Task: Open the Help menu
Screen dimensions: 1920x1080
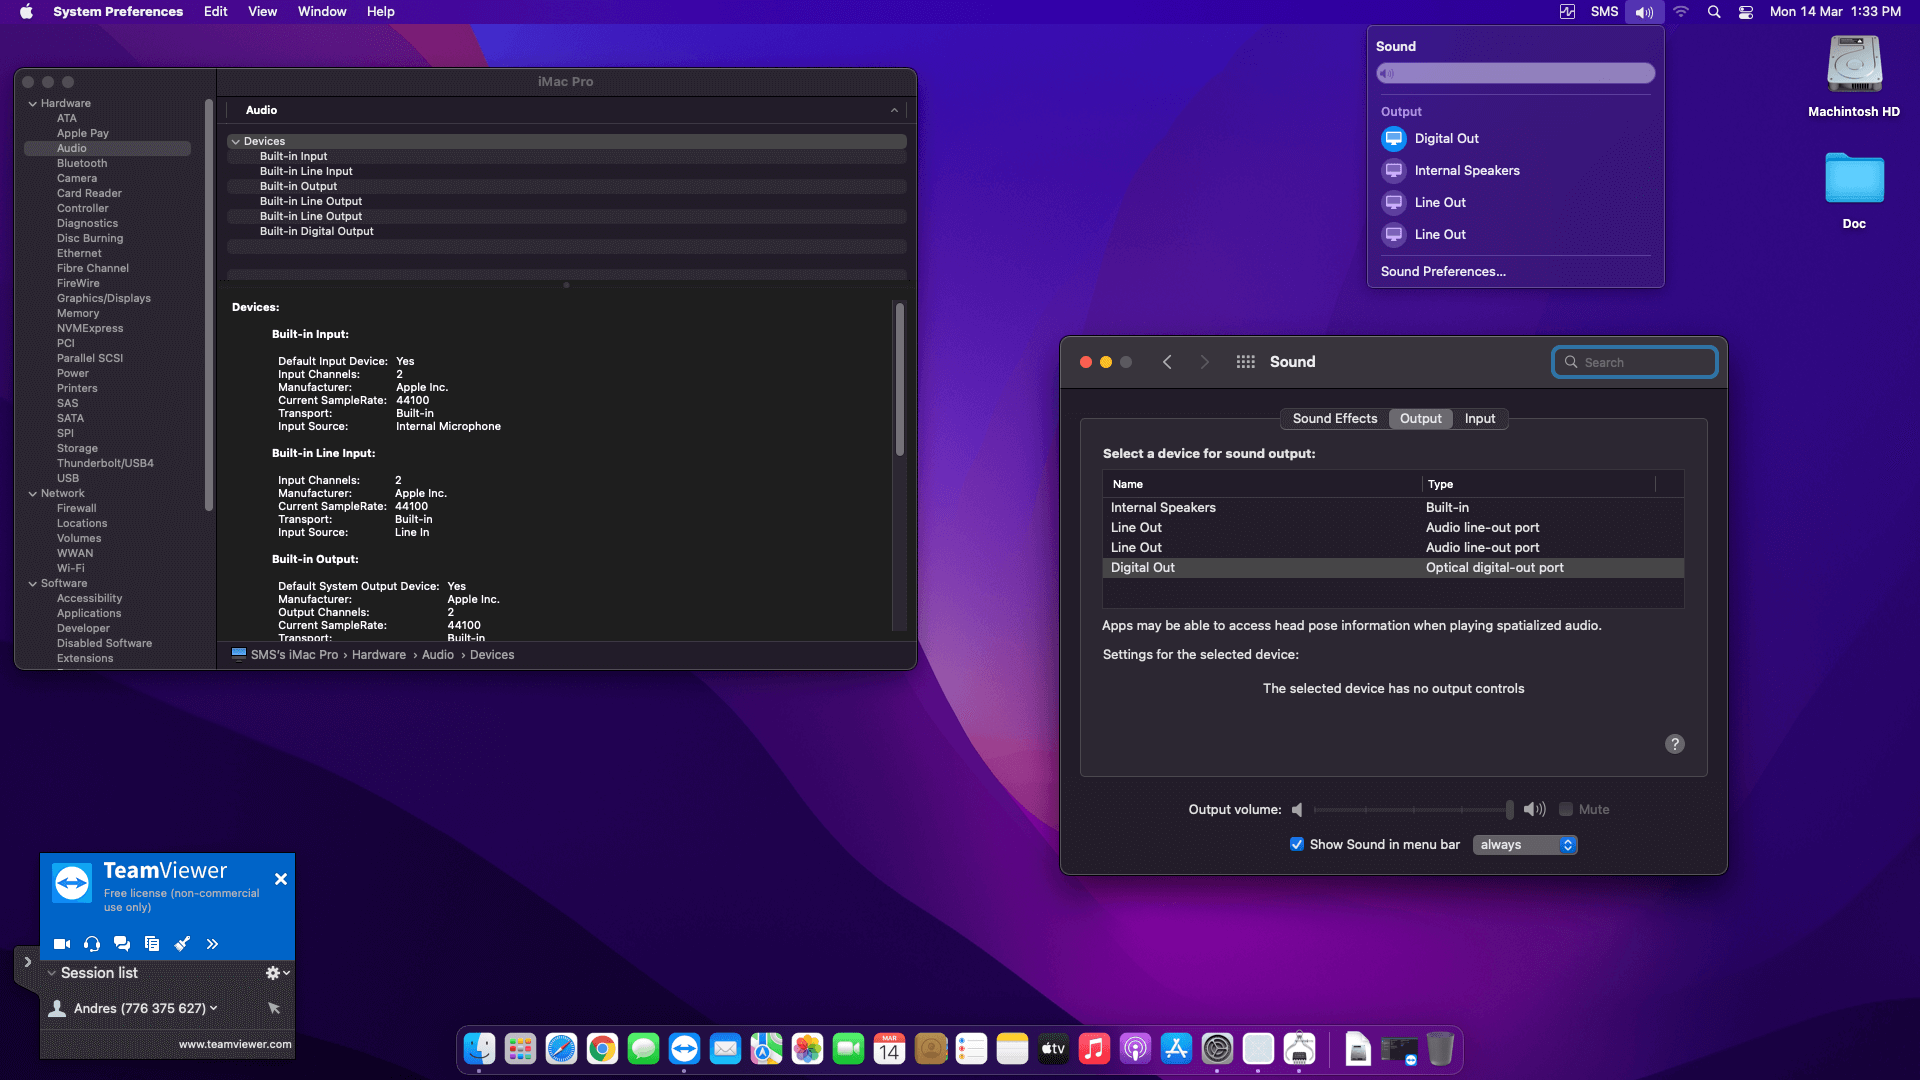Action: [x=381, y=12]
